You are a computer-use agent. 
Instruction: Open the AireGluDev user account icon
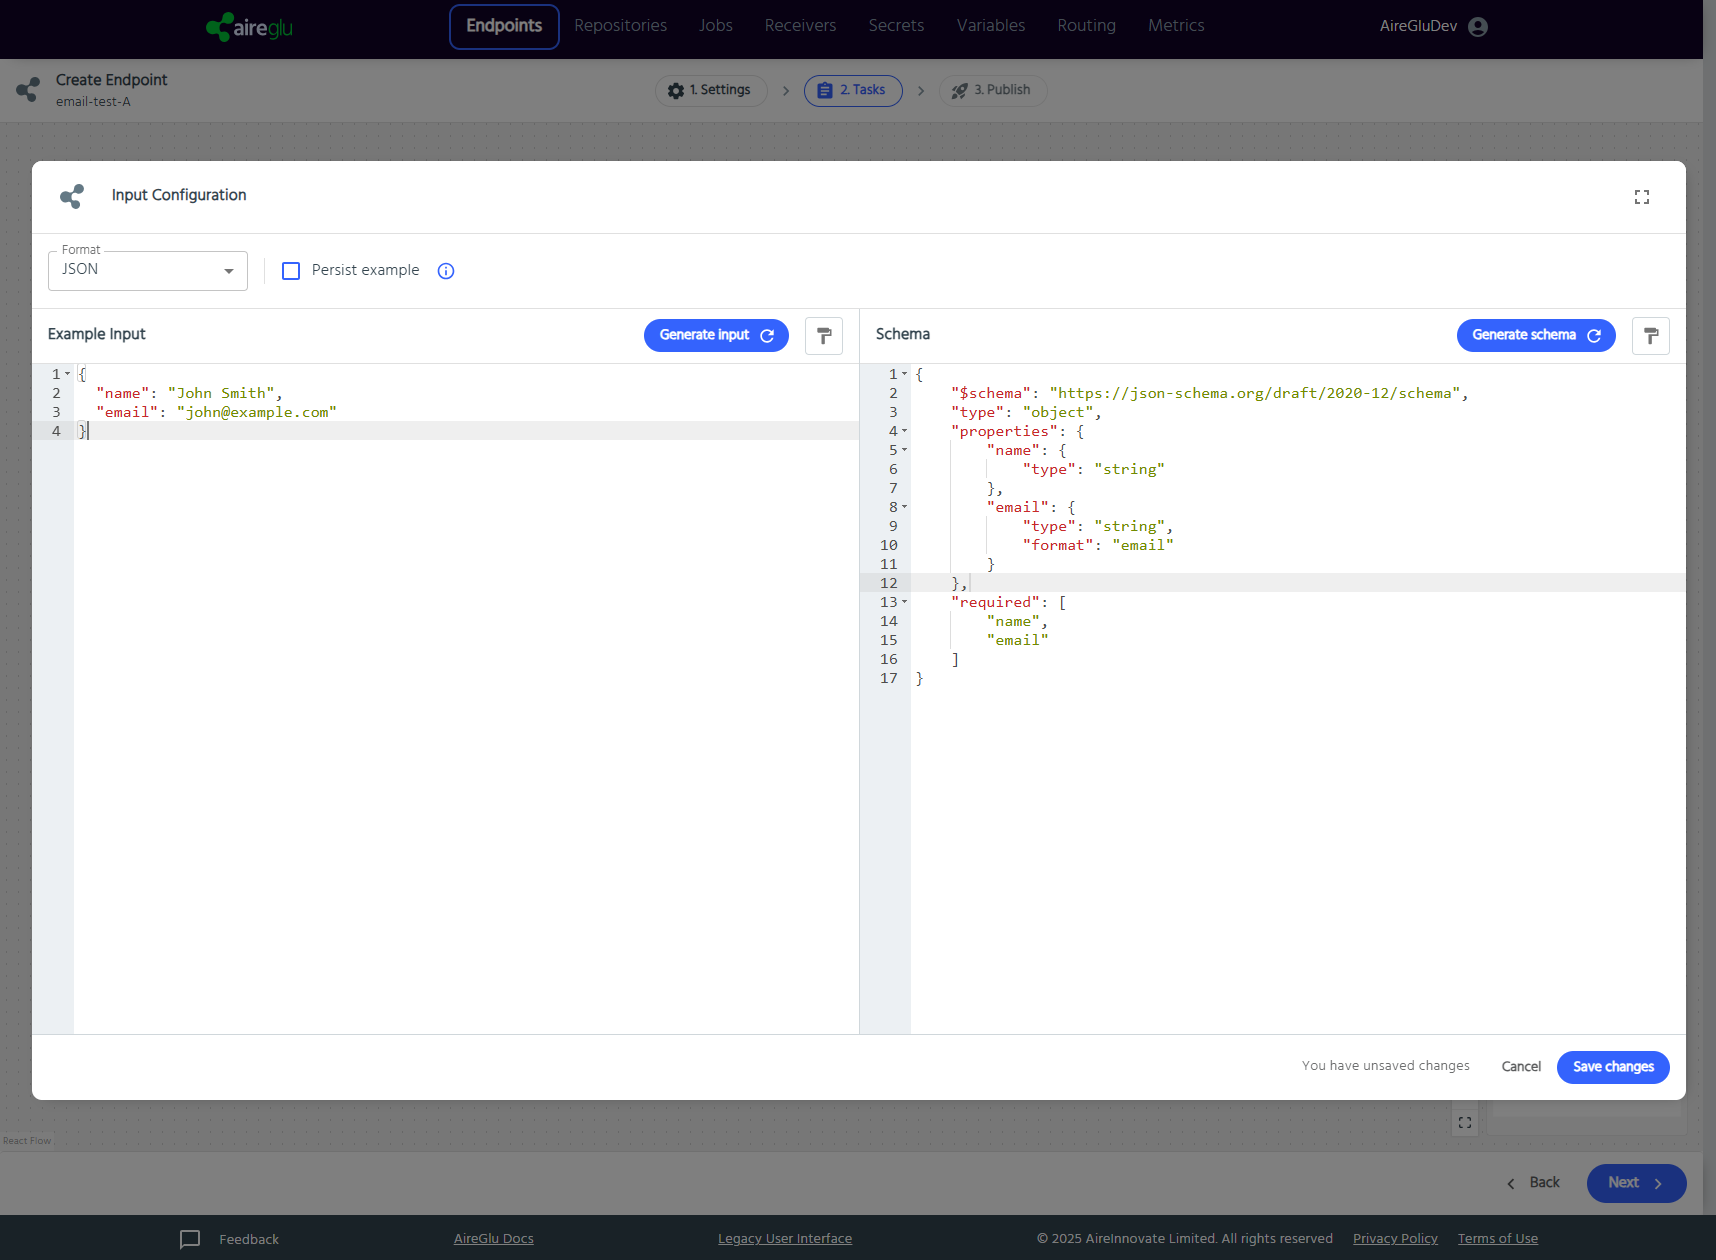pos(1478,27)
